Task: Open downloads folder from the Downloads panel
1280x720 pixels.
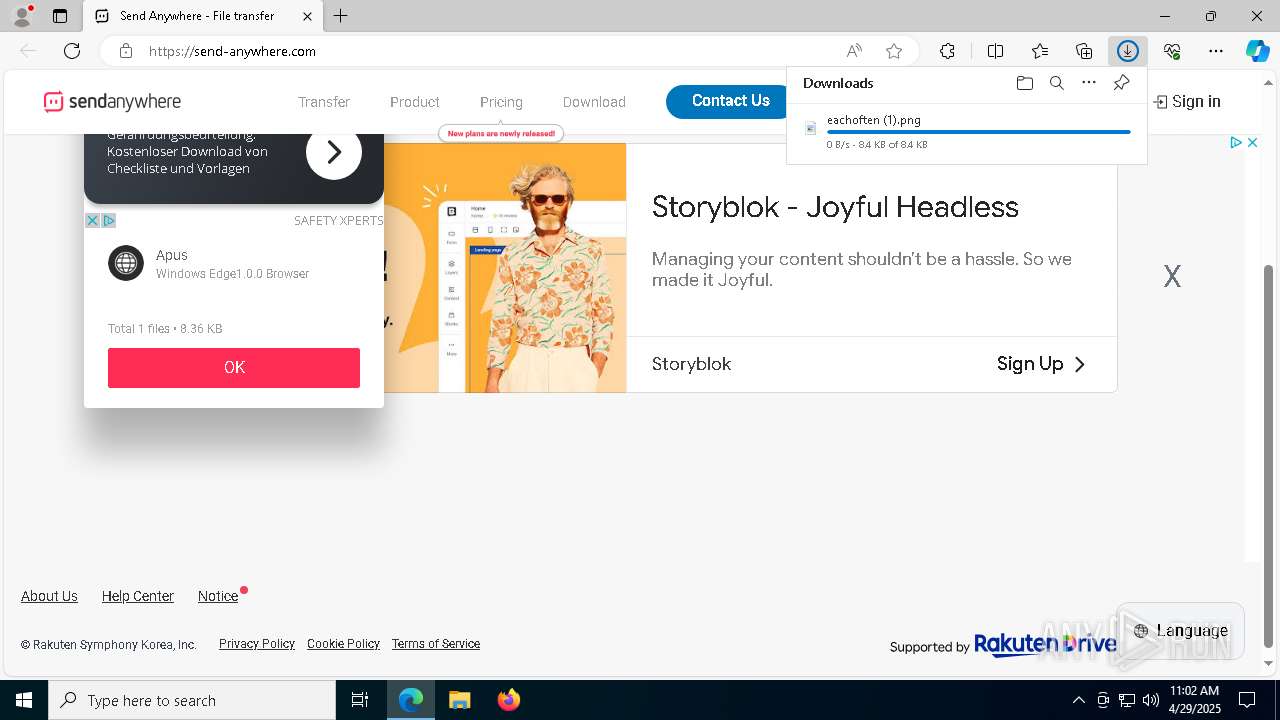Action: (1024, 83)
